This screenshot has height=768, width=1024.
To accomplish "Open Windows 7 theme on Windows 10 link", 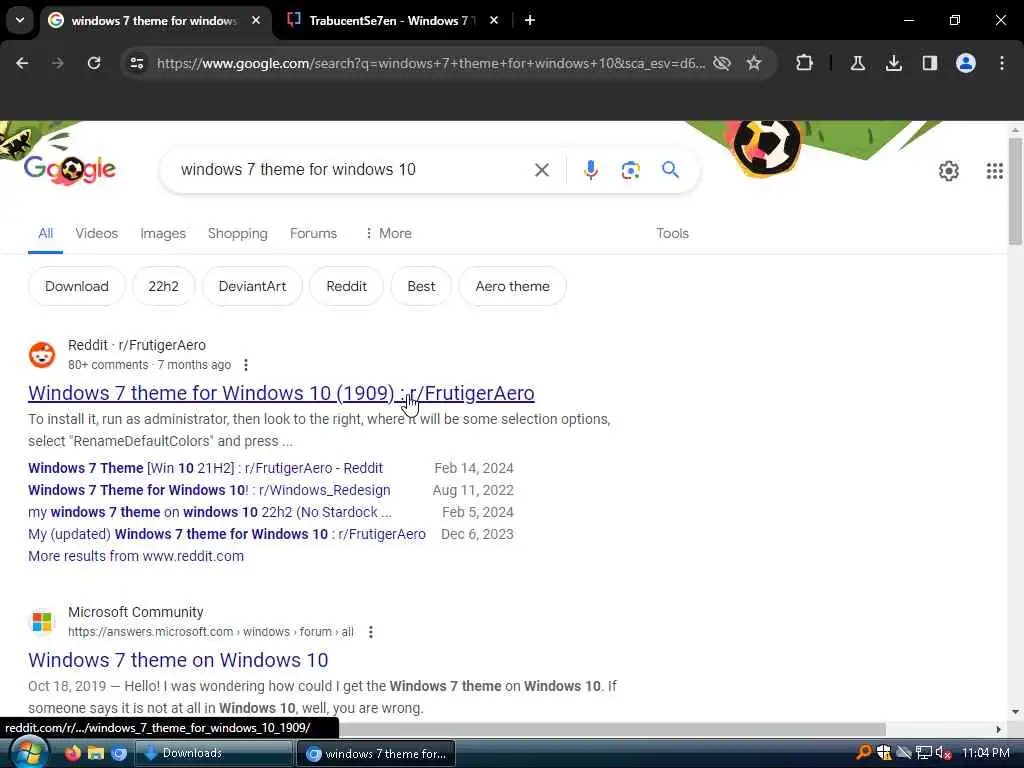I will 178,660.
